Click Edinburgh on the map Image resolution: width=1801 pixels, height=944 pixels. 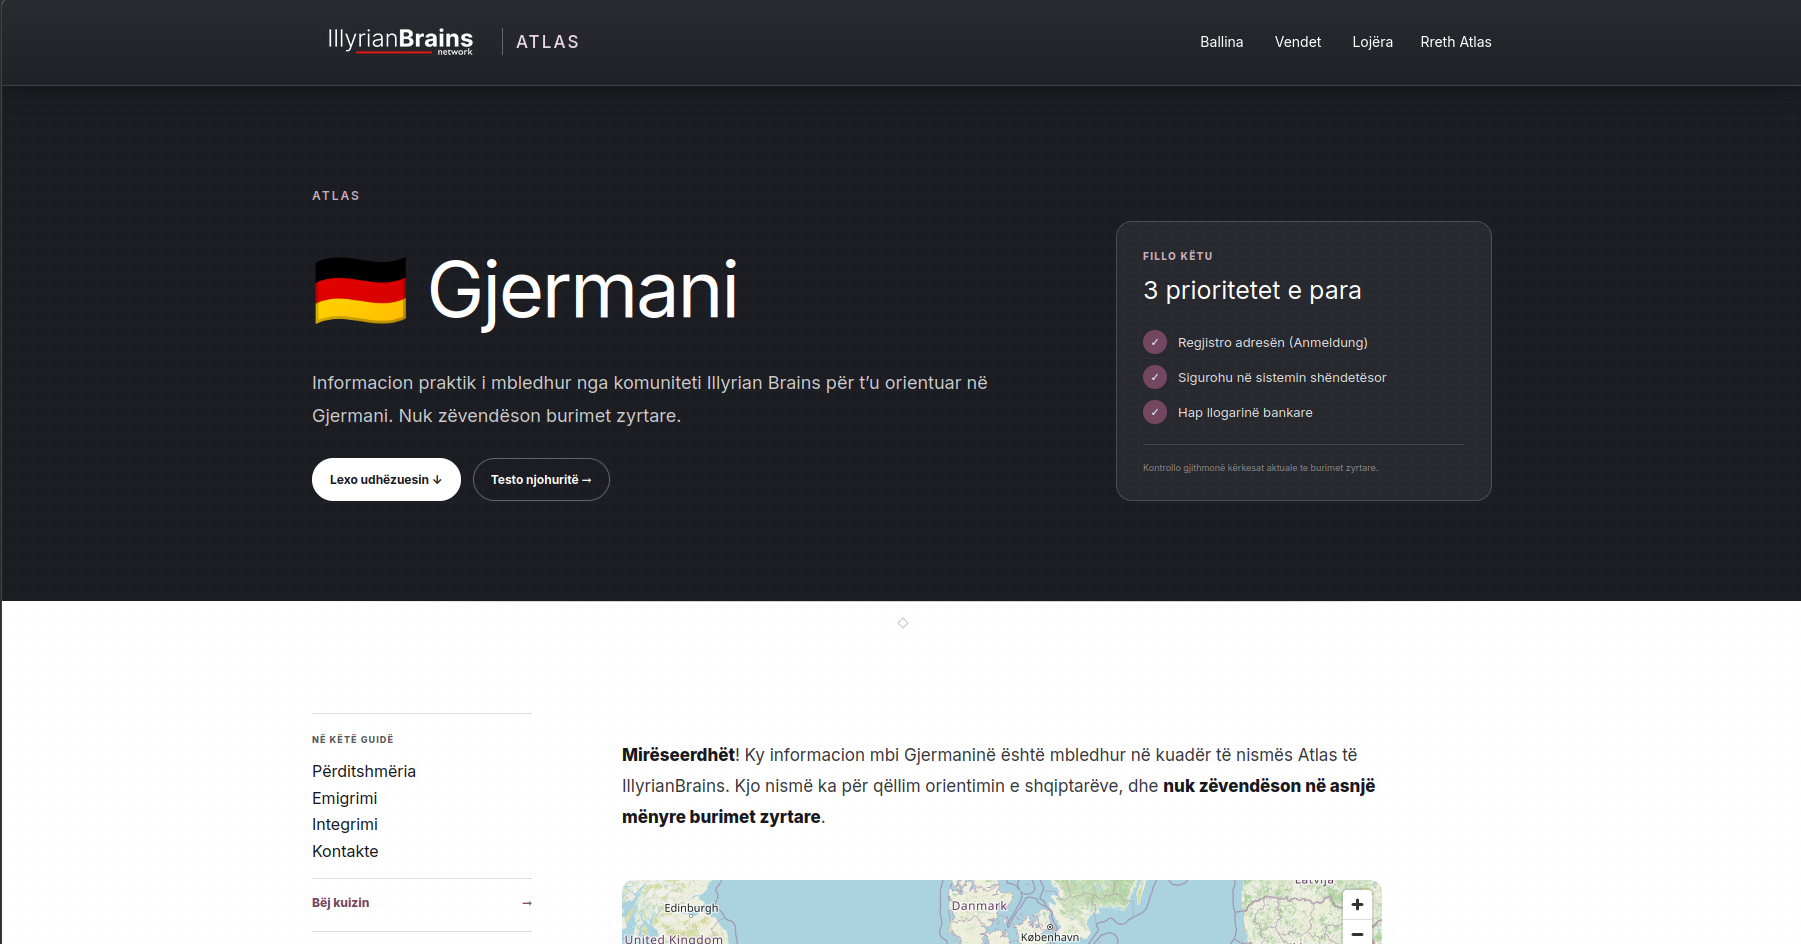coord(691,908)
